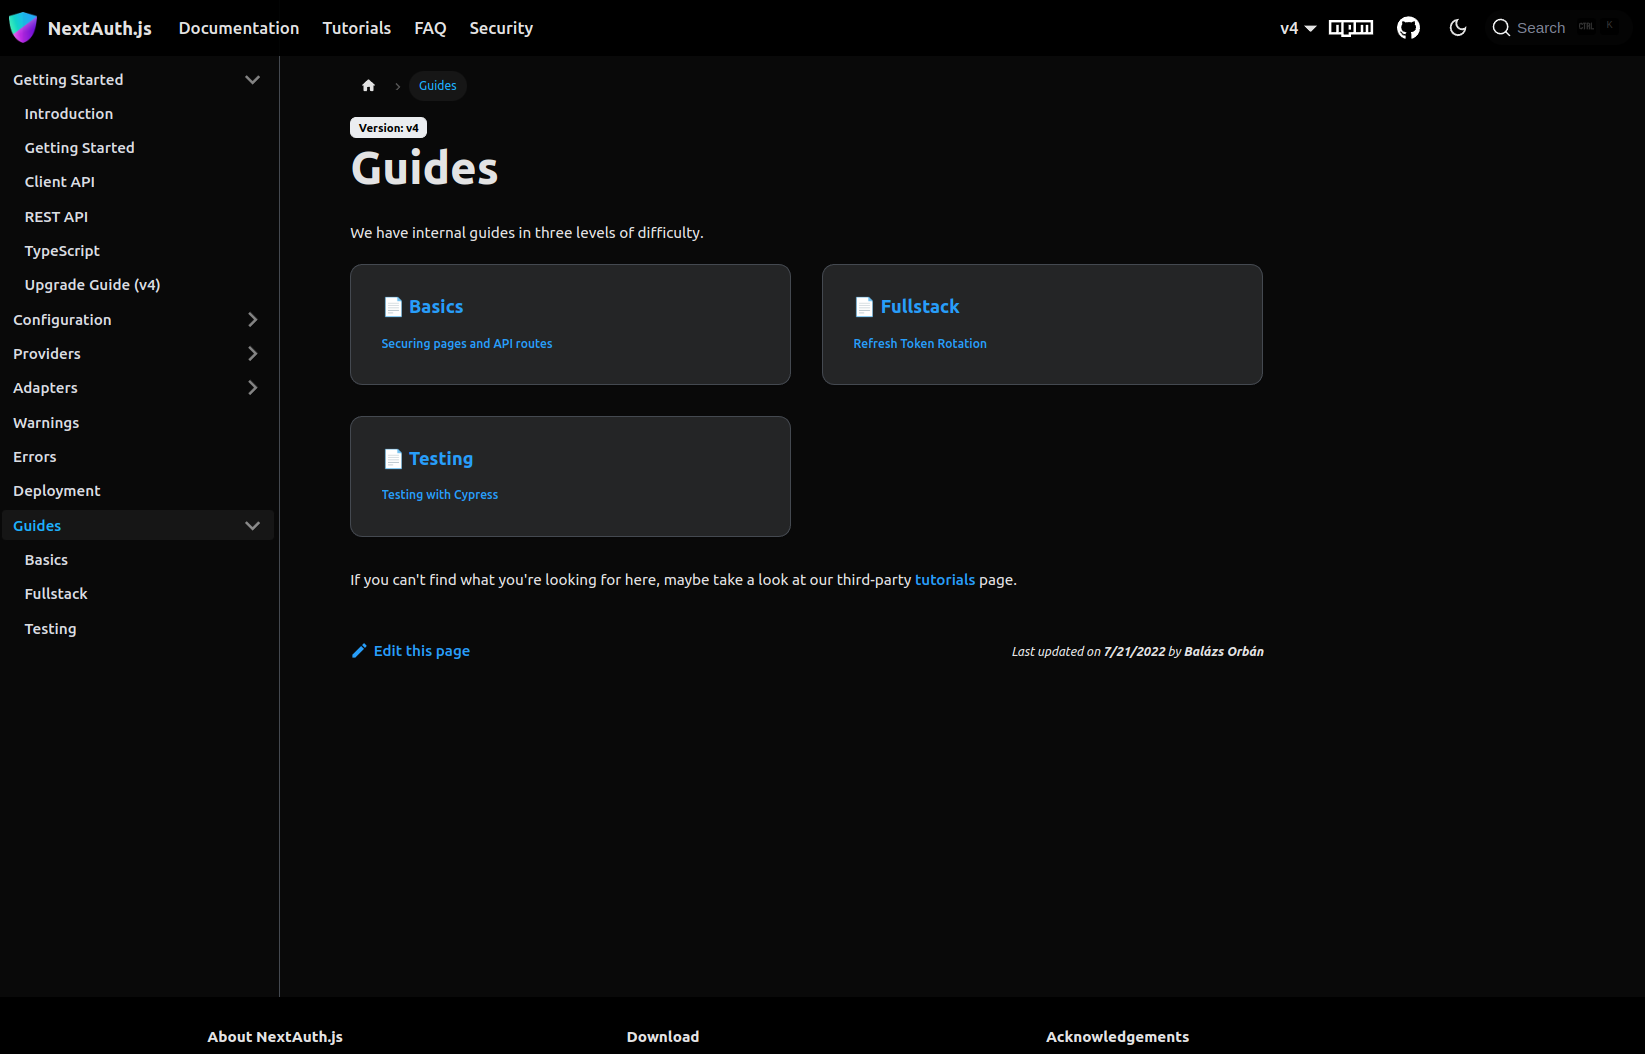Open the npm package icon link
The height and width of the screenshot is (1054, 1645).
pos(1350,28)
